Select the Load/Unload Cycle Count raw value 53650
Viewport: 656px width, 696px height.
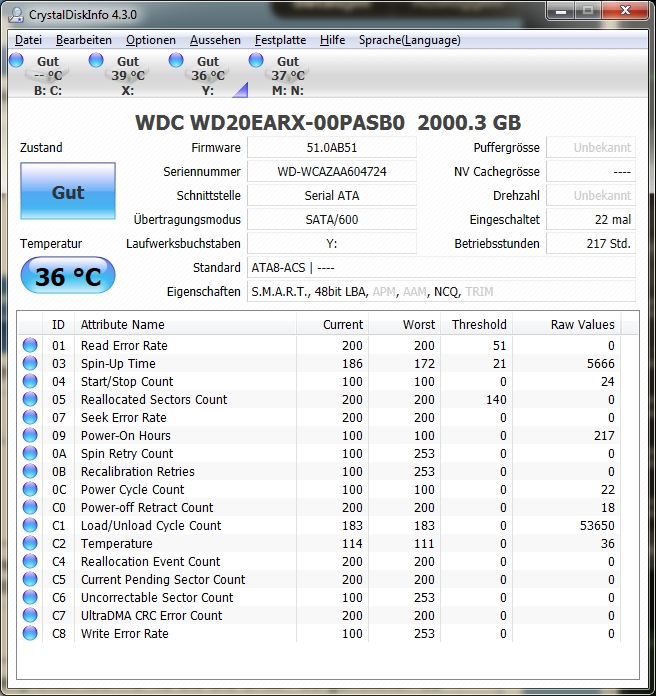(x=597, y=526)
